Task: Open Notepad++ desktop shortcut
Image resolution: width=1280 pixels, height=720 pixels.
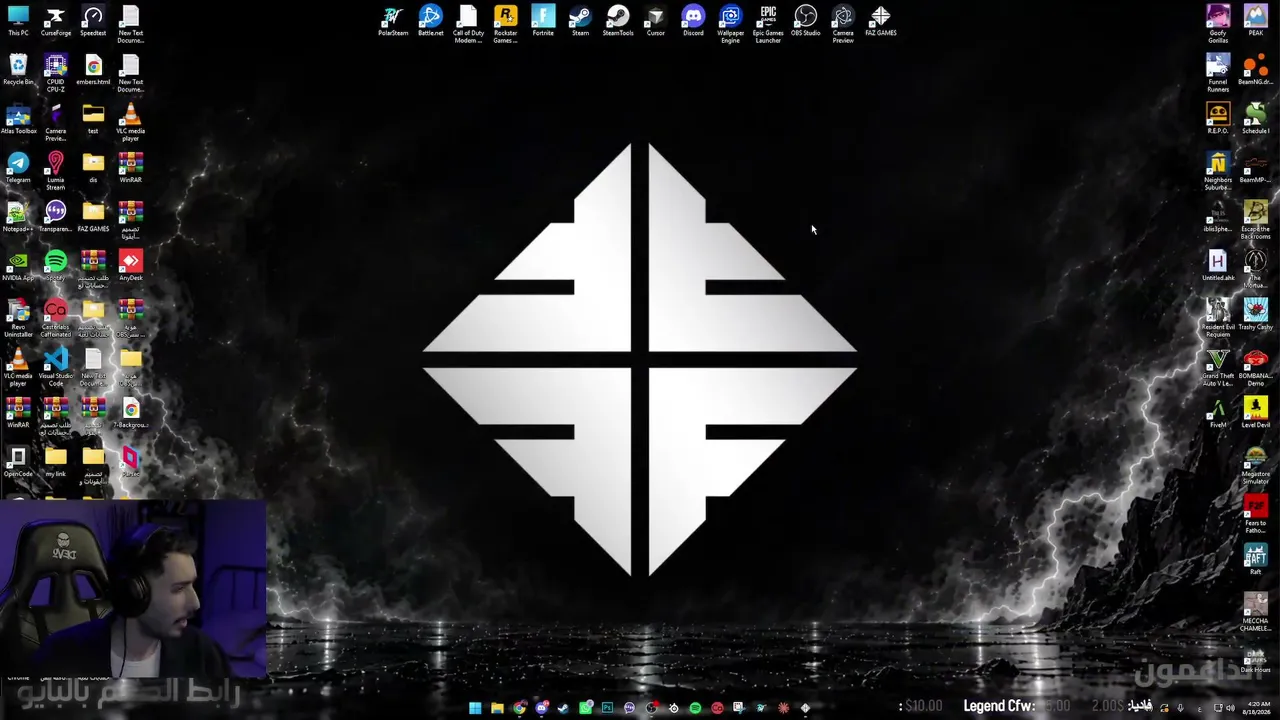Action: coord(18,217)
